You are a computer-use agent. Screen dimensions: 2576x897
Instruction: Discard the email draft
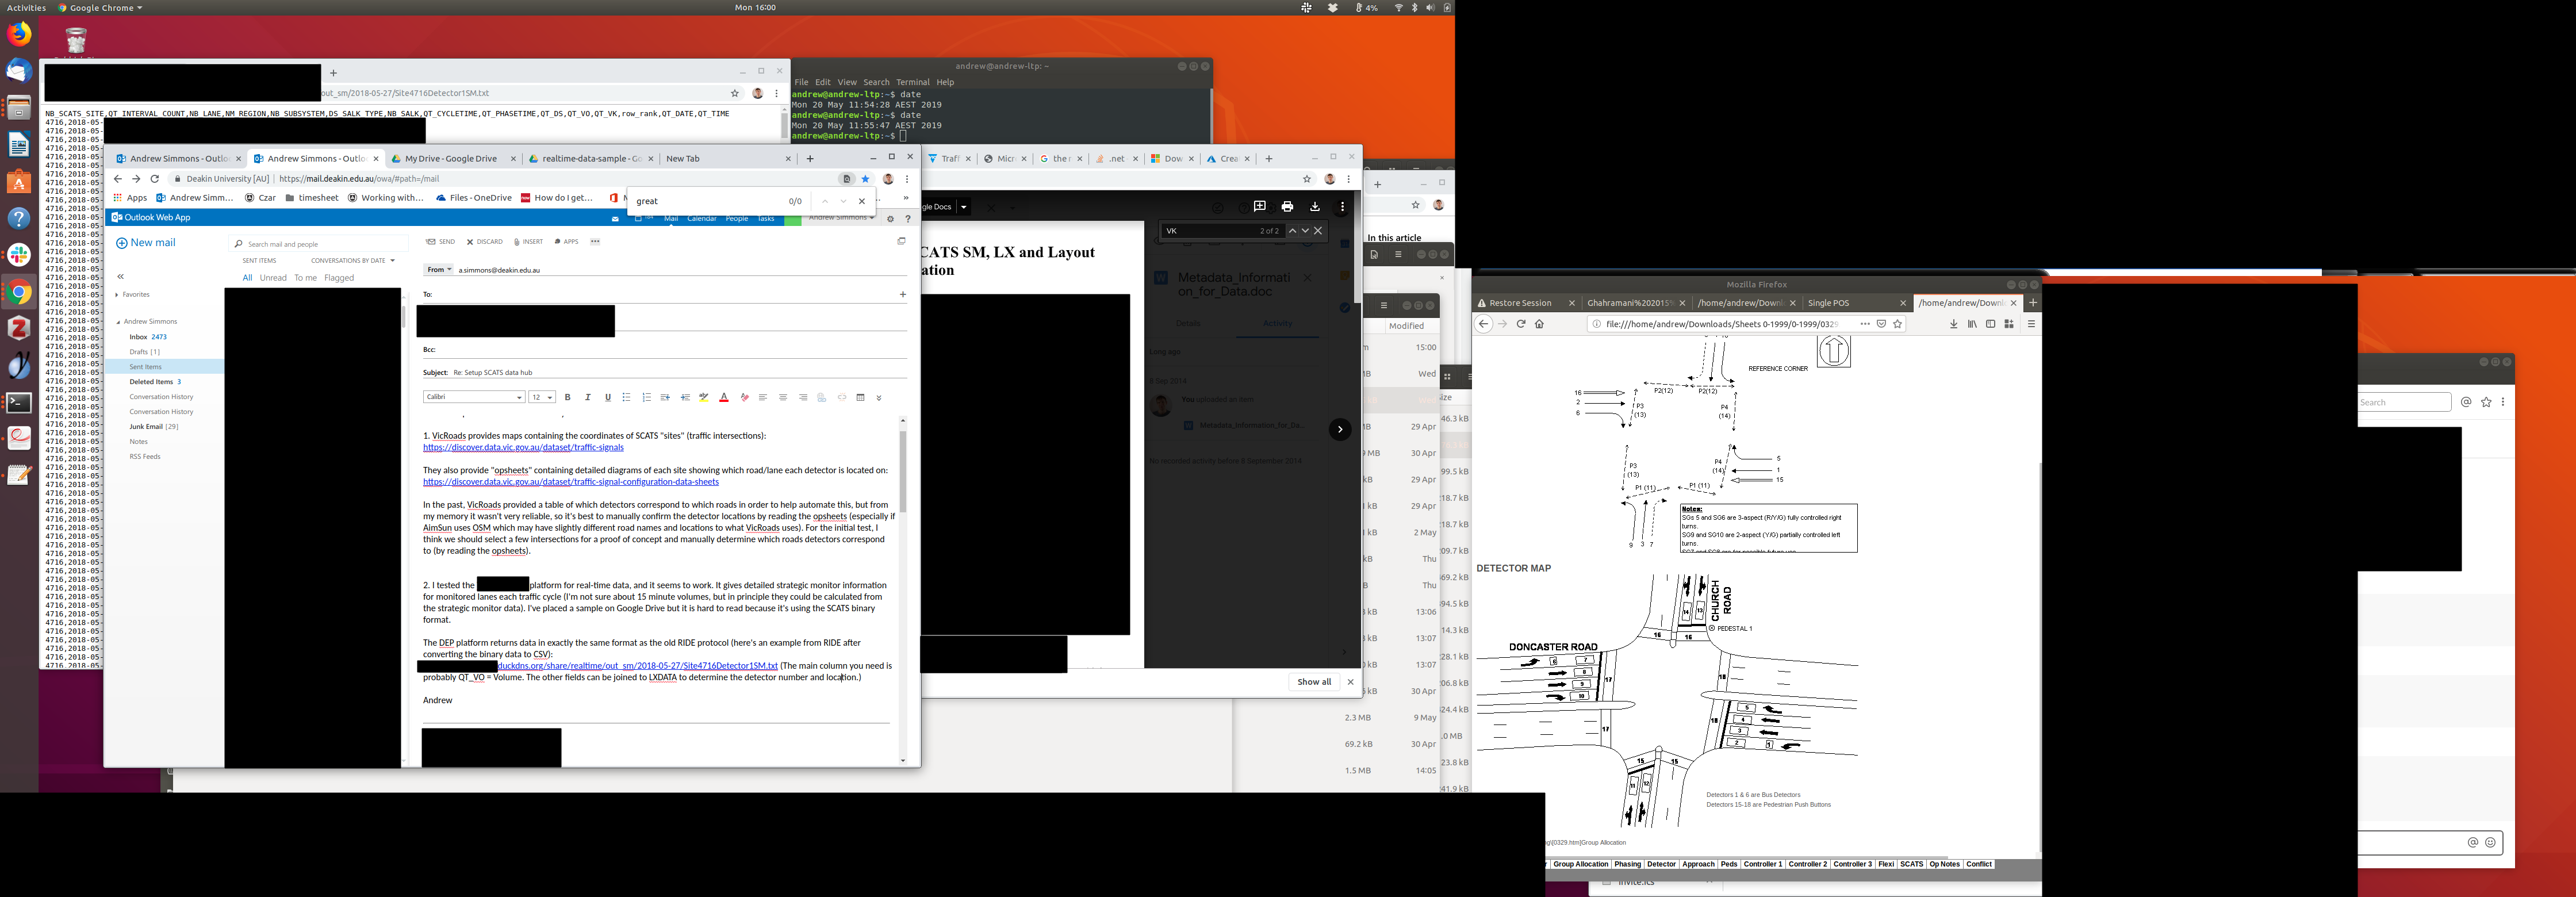484,241
